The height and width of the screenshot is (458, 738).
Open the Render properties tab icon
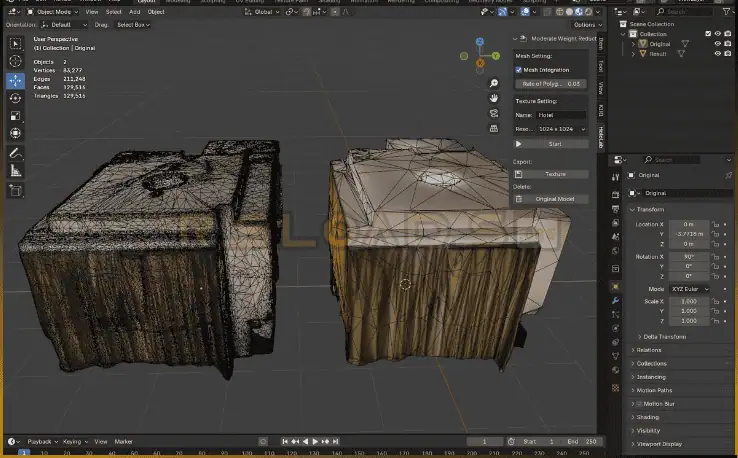pyautogui.click(x=615, y=194)
